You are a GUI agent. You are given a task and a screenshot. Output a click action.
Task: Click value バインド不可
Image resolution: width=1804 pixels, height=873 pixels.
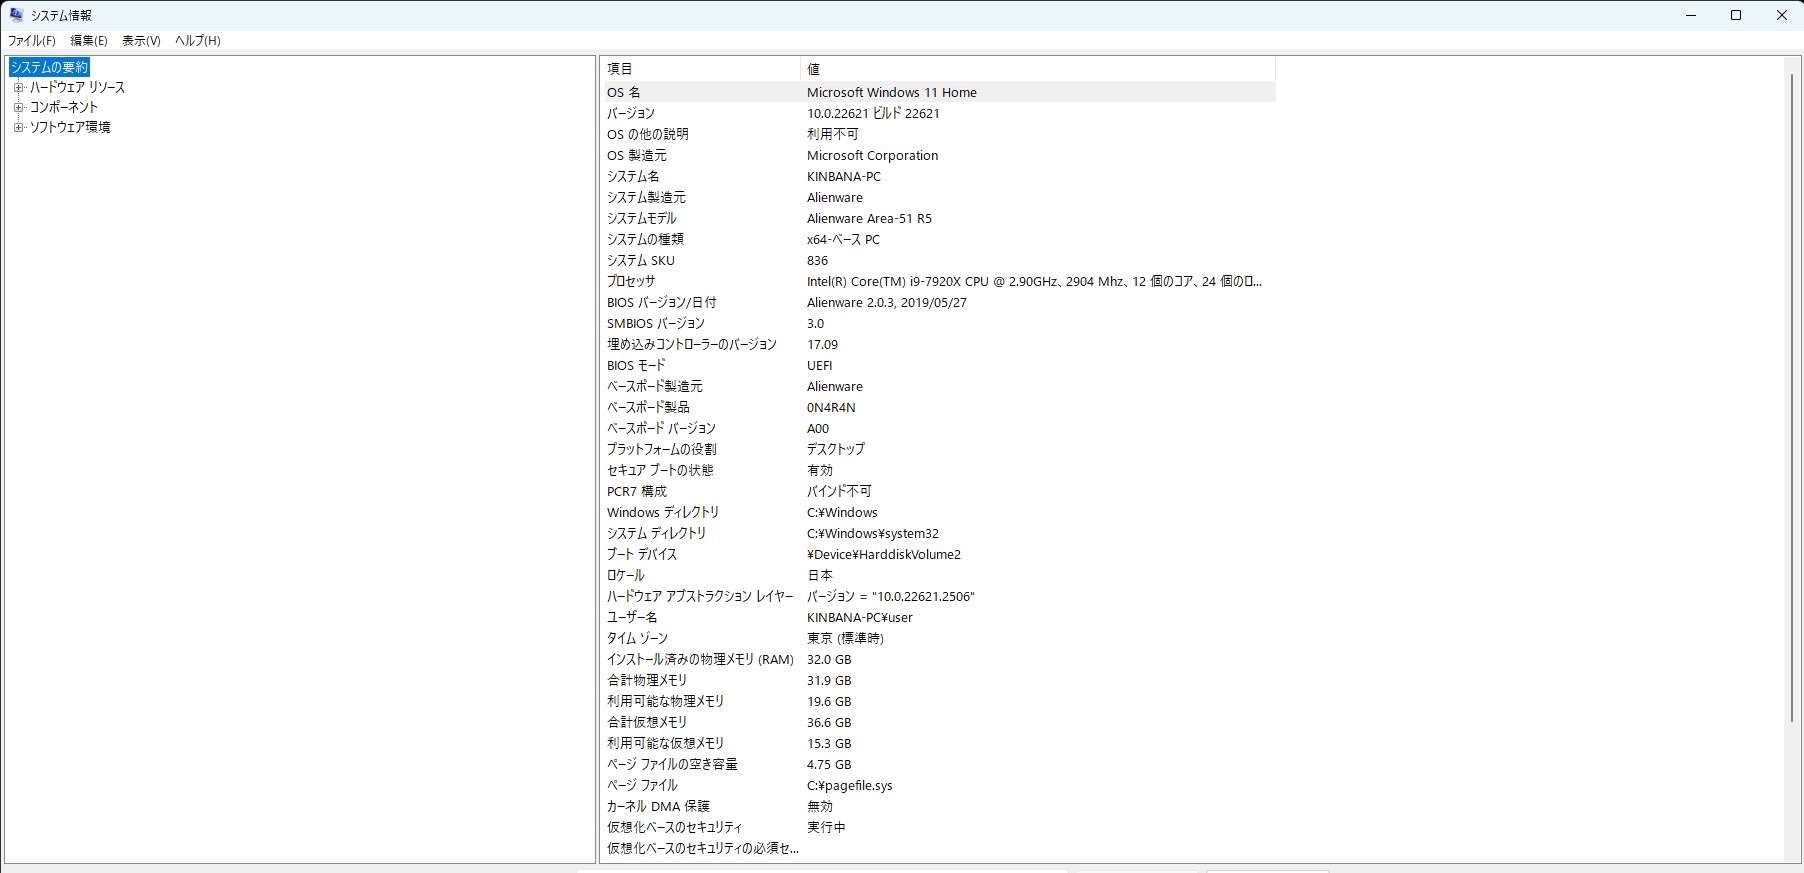tap(839, 491)
